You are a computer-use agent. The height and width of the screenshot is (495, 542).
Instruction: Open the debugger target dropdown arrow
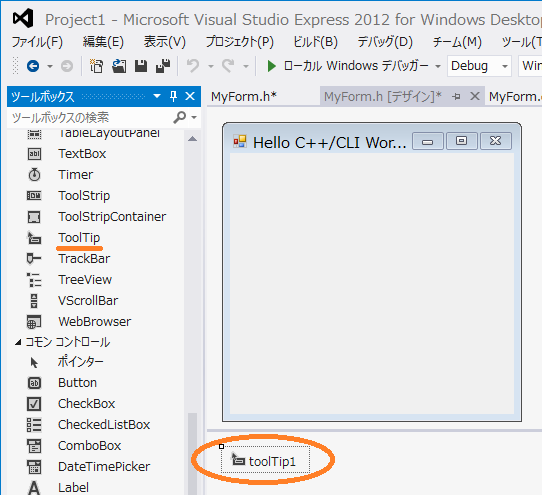click(438, 66)
